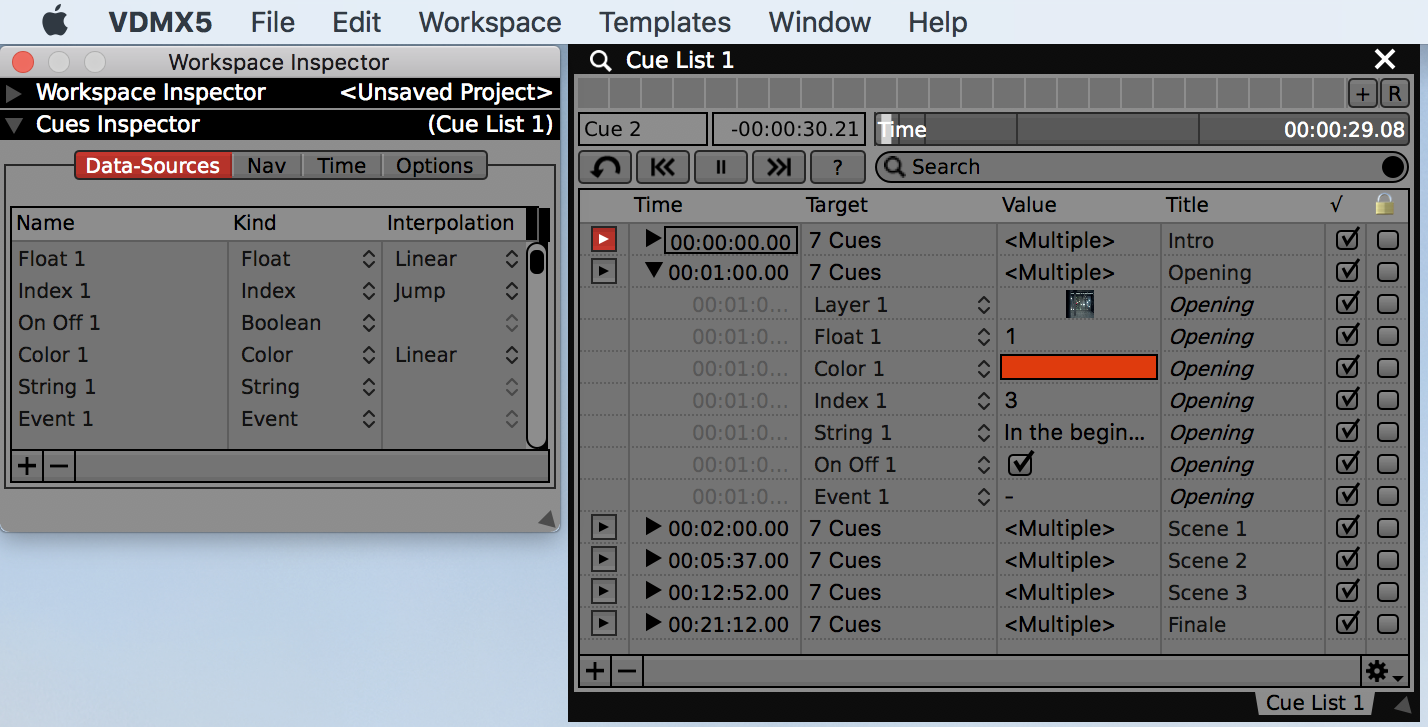Viewport: 1428px width, 727px height.
Task: Click the black circle at search field end
Action: (1392, 167)
